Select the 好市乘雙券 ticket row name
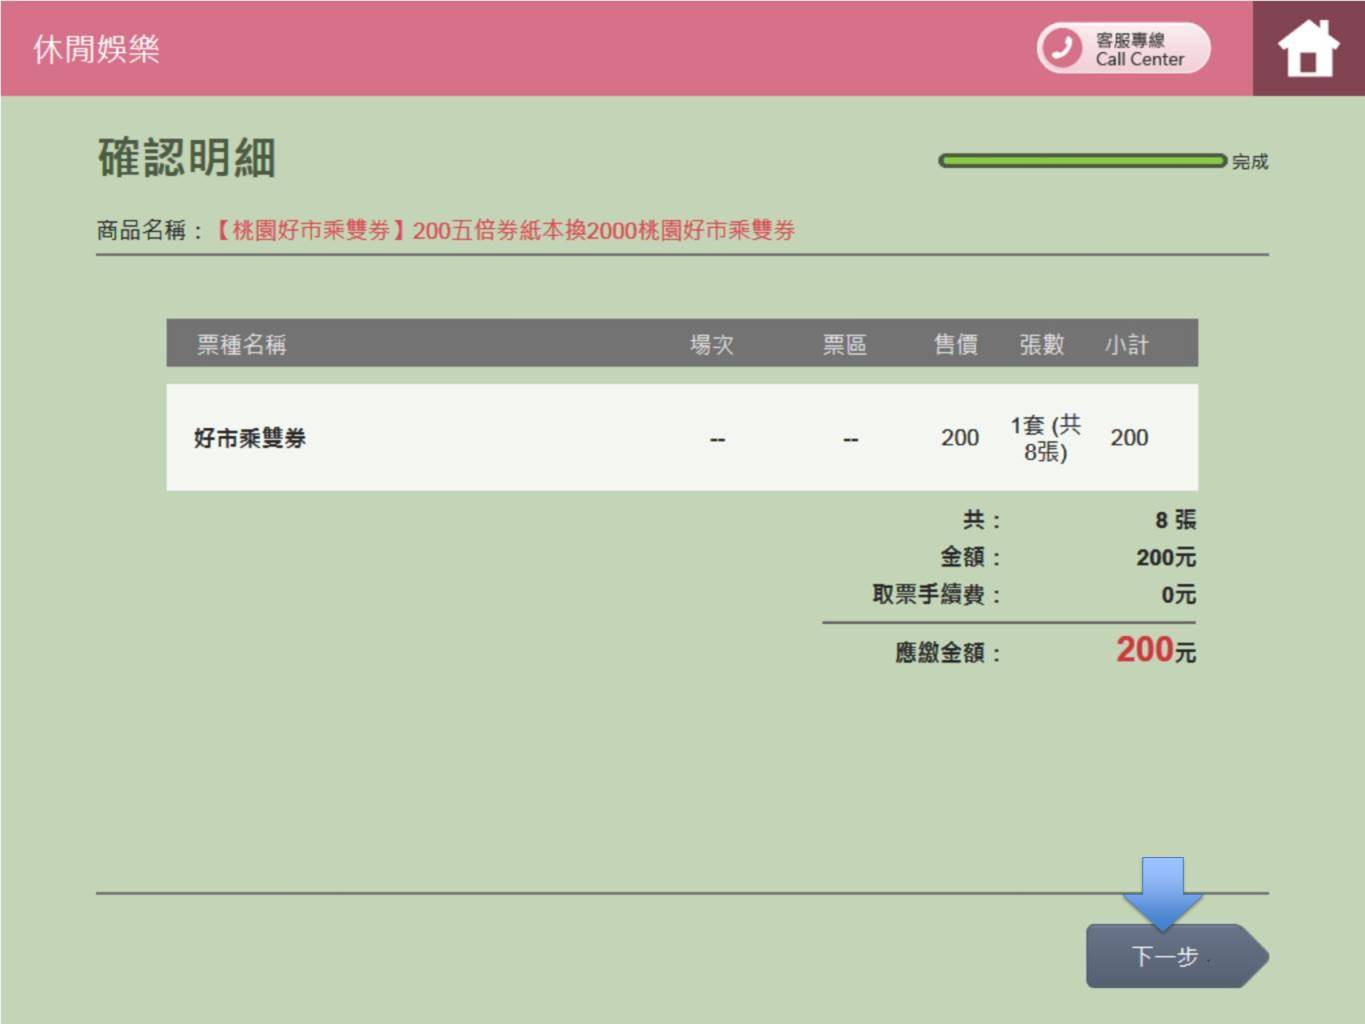Image resolution: width=1365 pixels, height=1024 pixels. click(x=250, y=438)
